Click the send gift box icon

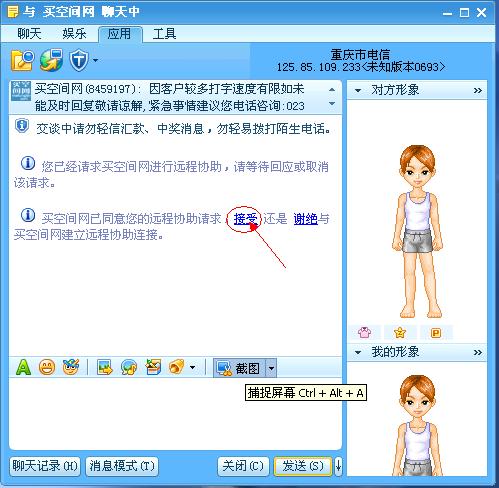click(x=153, y=367)
